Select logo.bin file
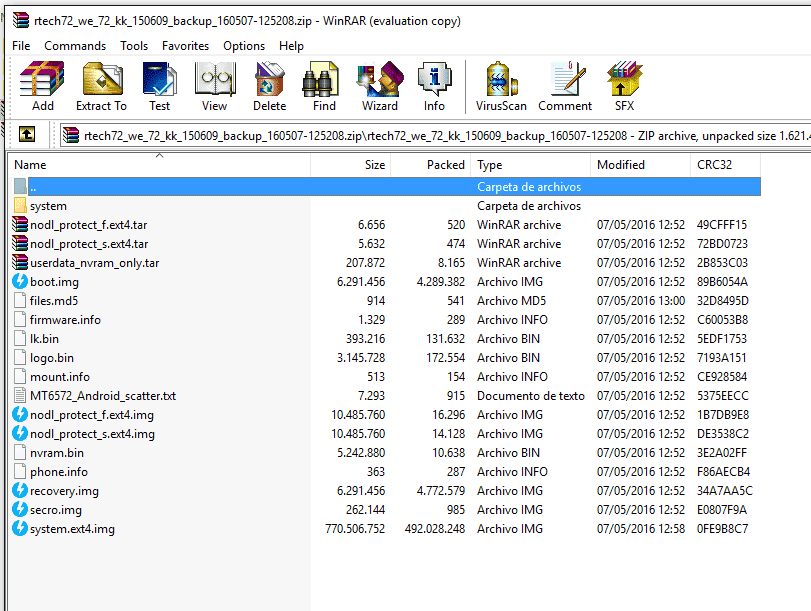The image size is (811, 611). click(52, 357)
